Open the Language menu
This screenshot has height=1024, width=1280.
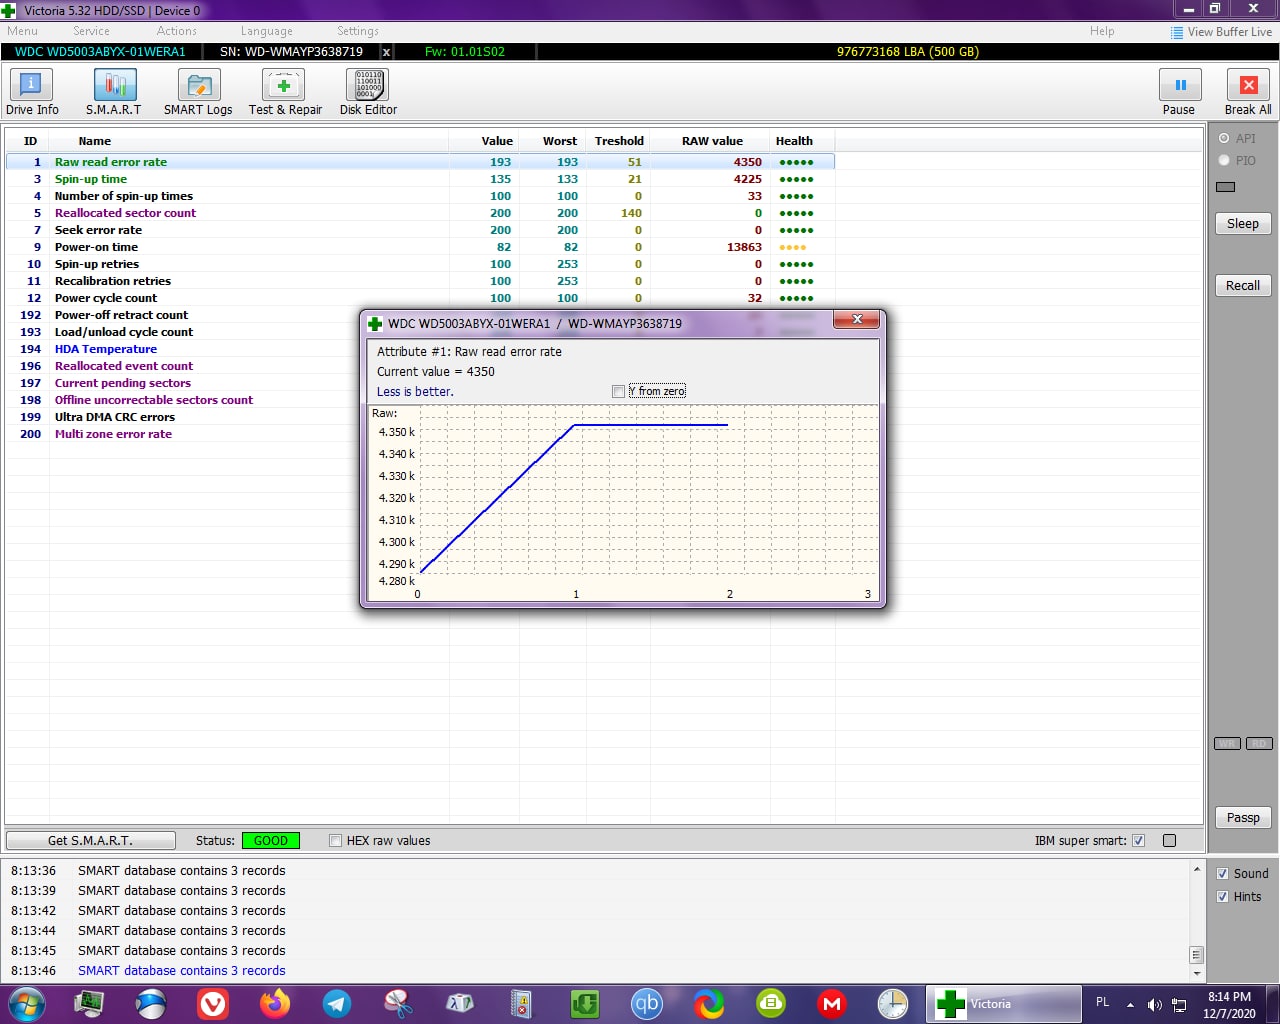pos(267,31)
